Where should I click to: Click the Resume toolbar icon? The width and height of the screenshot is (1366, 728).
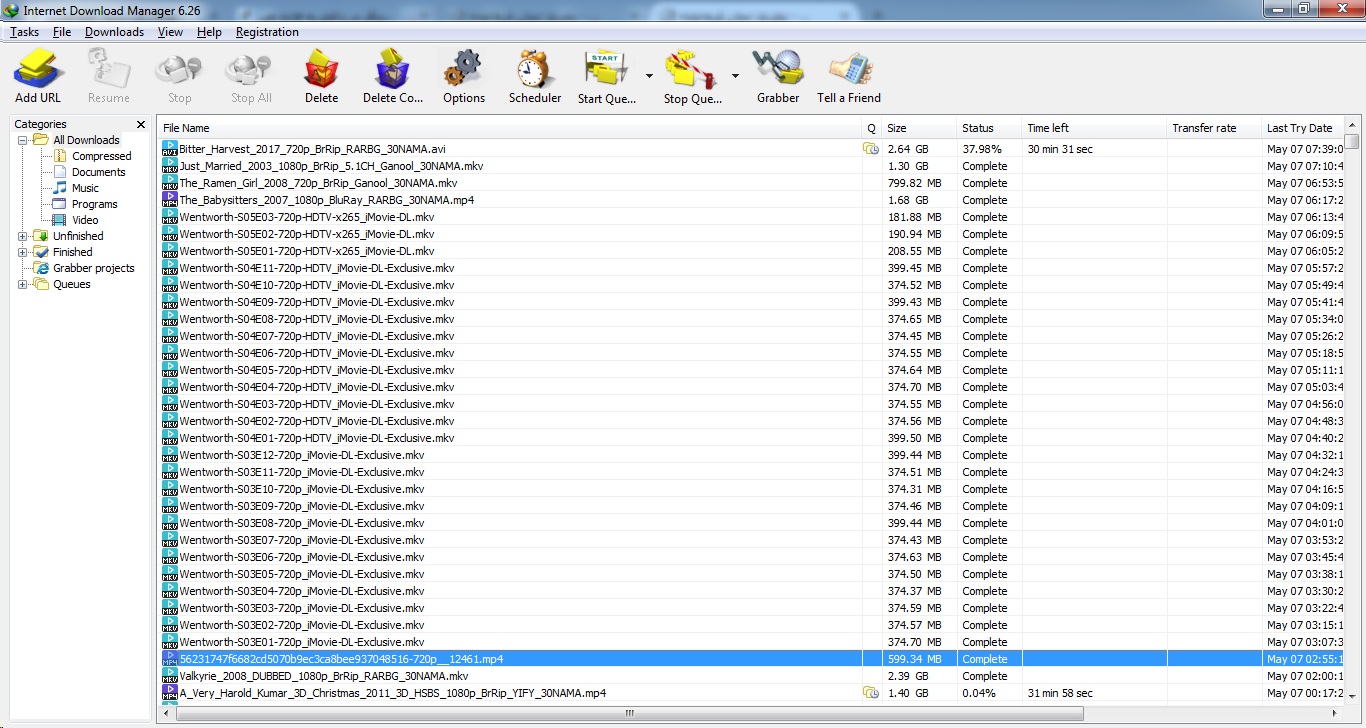pos(108,69)
